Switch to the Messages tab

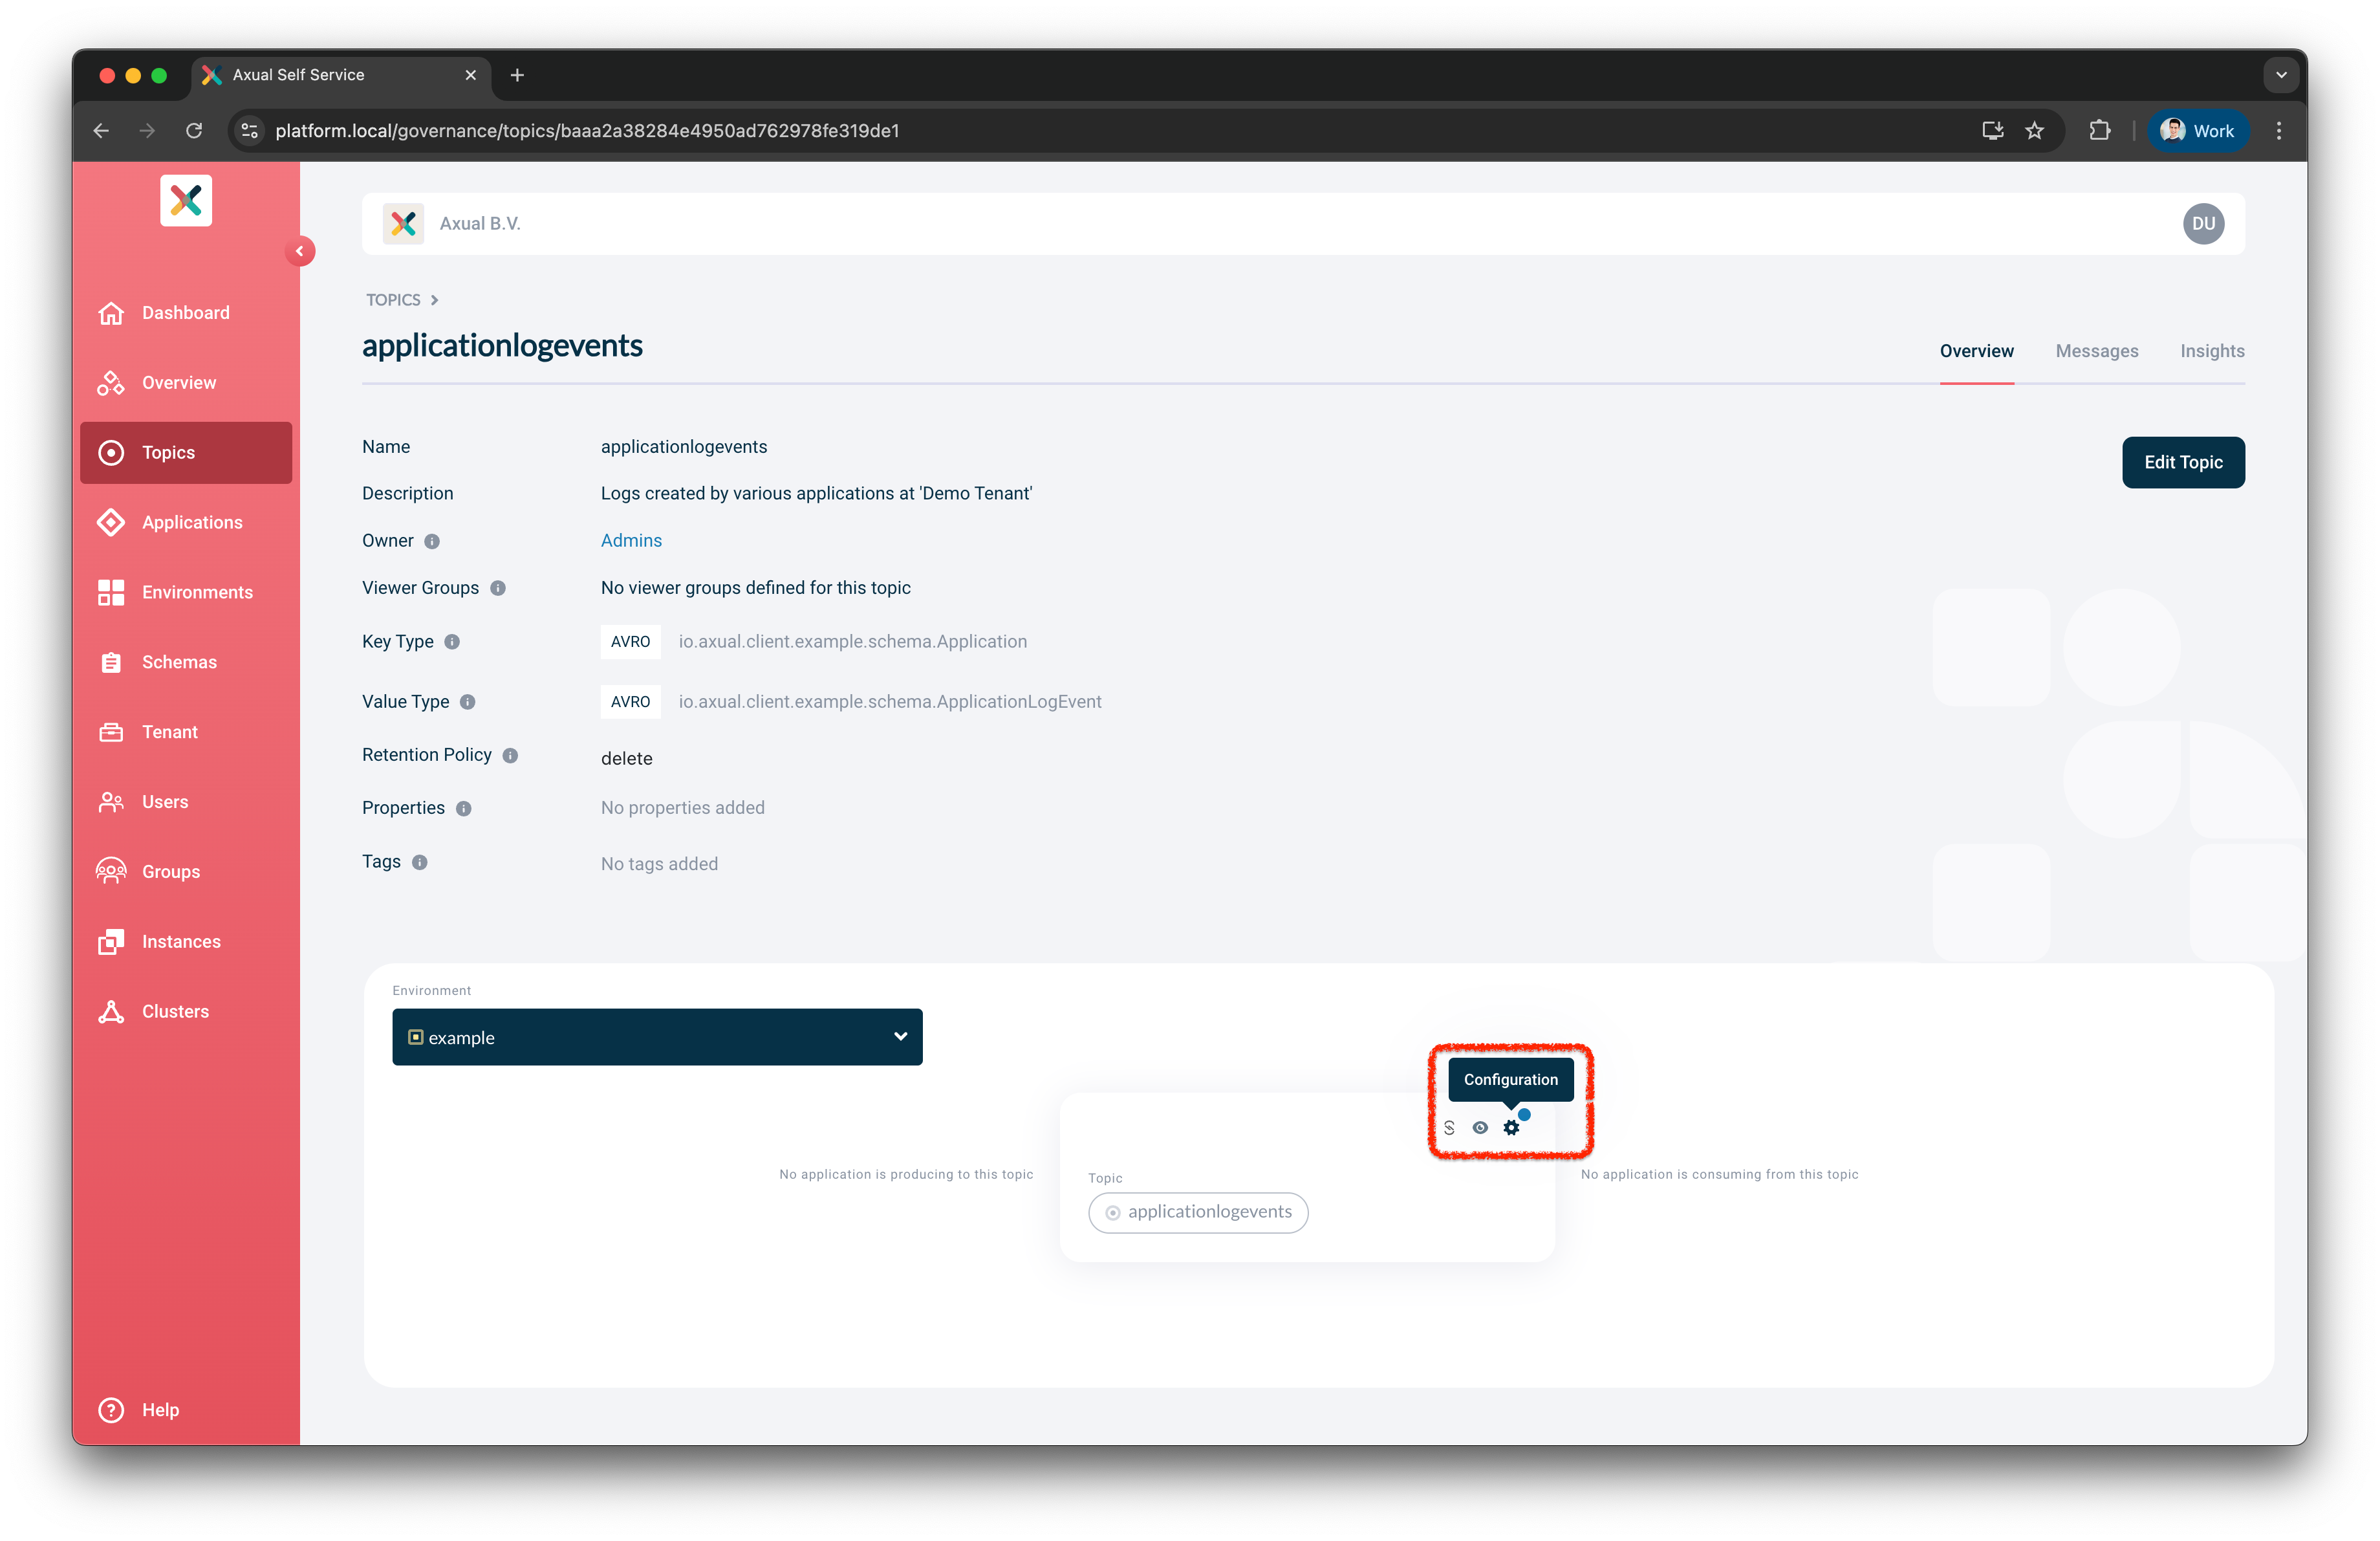tap(2097, 351)
